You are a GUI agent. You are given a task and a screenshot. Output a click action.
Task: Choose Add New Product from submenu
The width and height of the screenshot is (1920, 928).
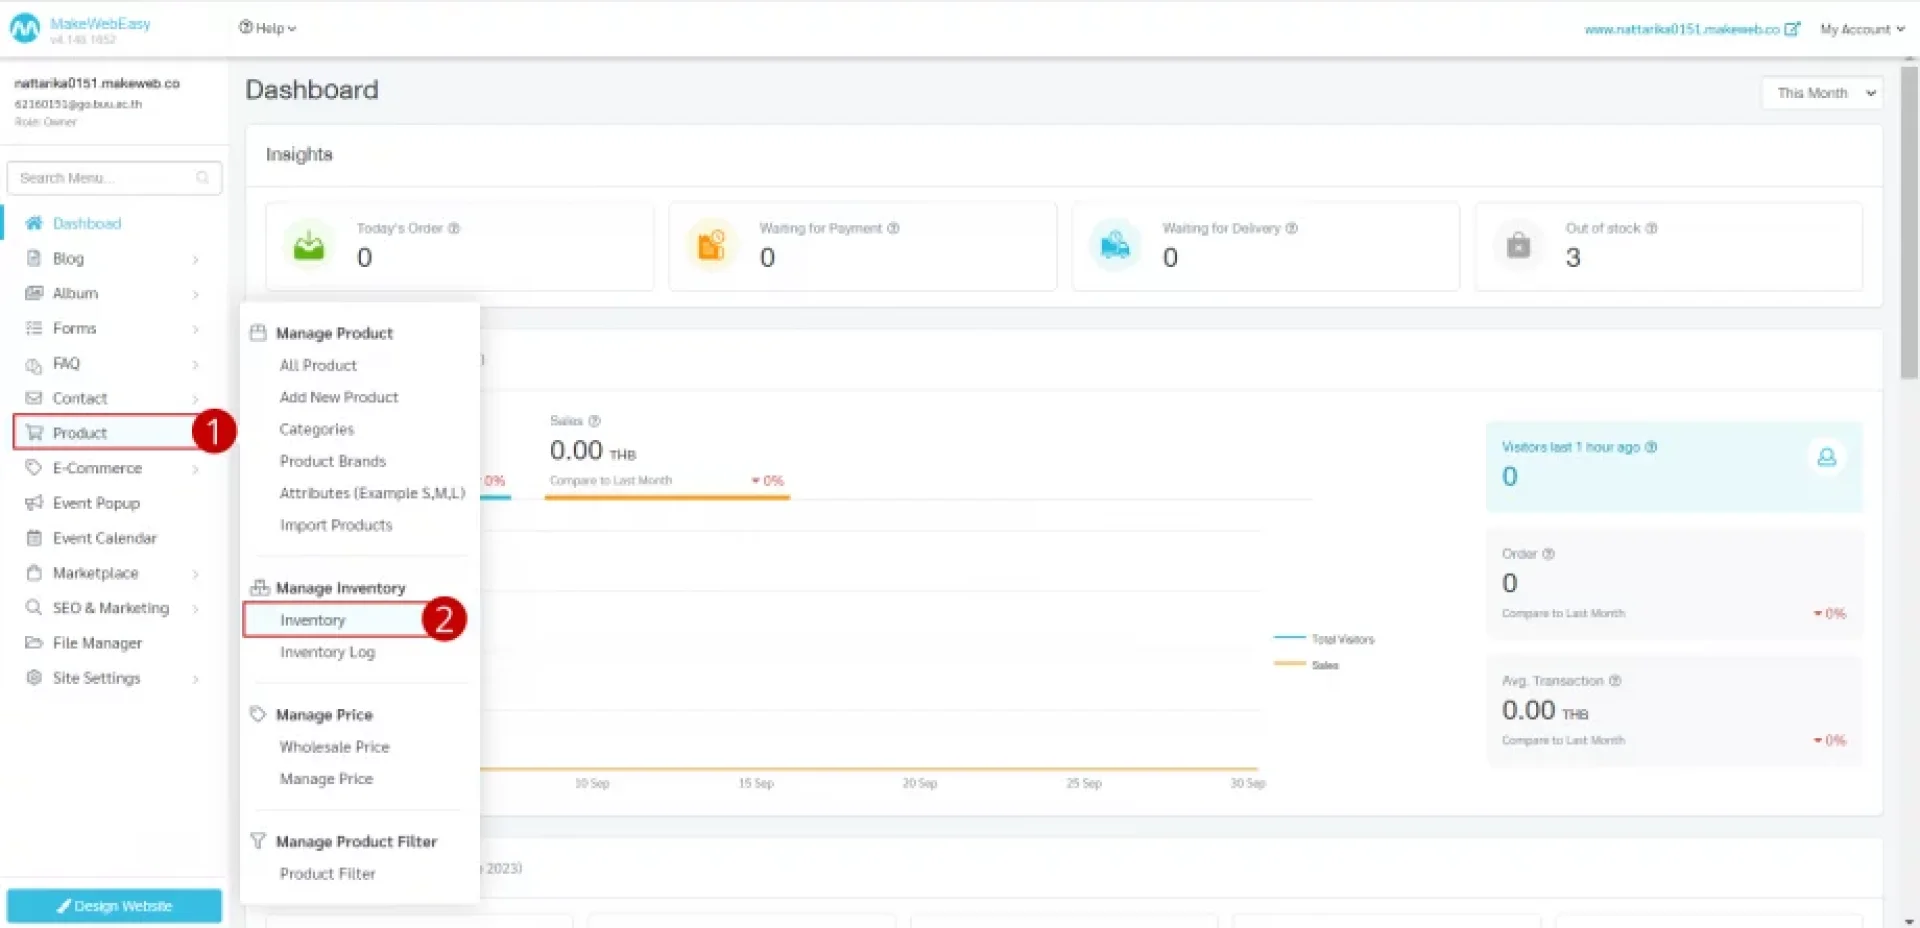pyautogui.click(x=339, y=397)
